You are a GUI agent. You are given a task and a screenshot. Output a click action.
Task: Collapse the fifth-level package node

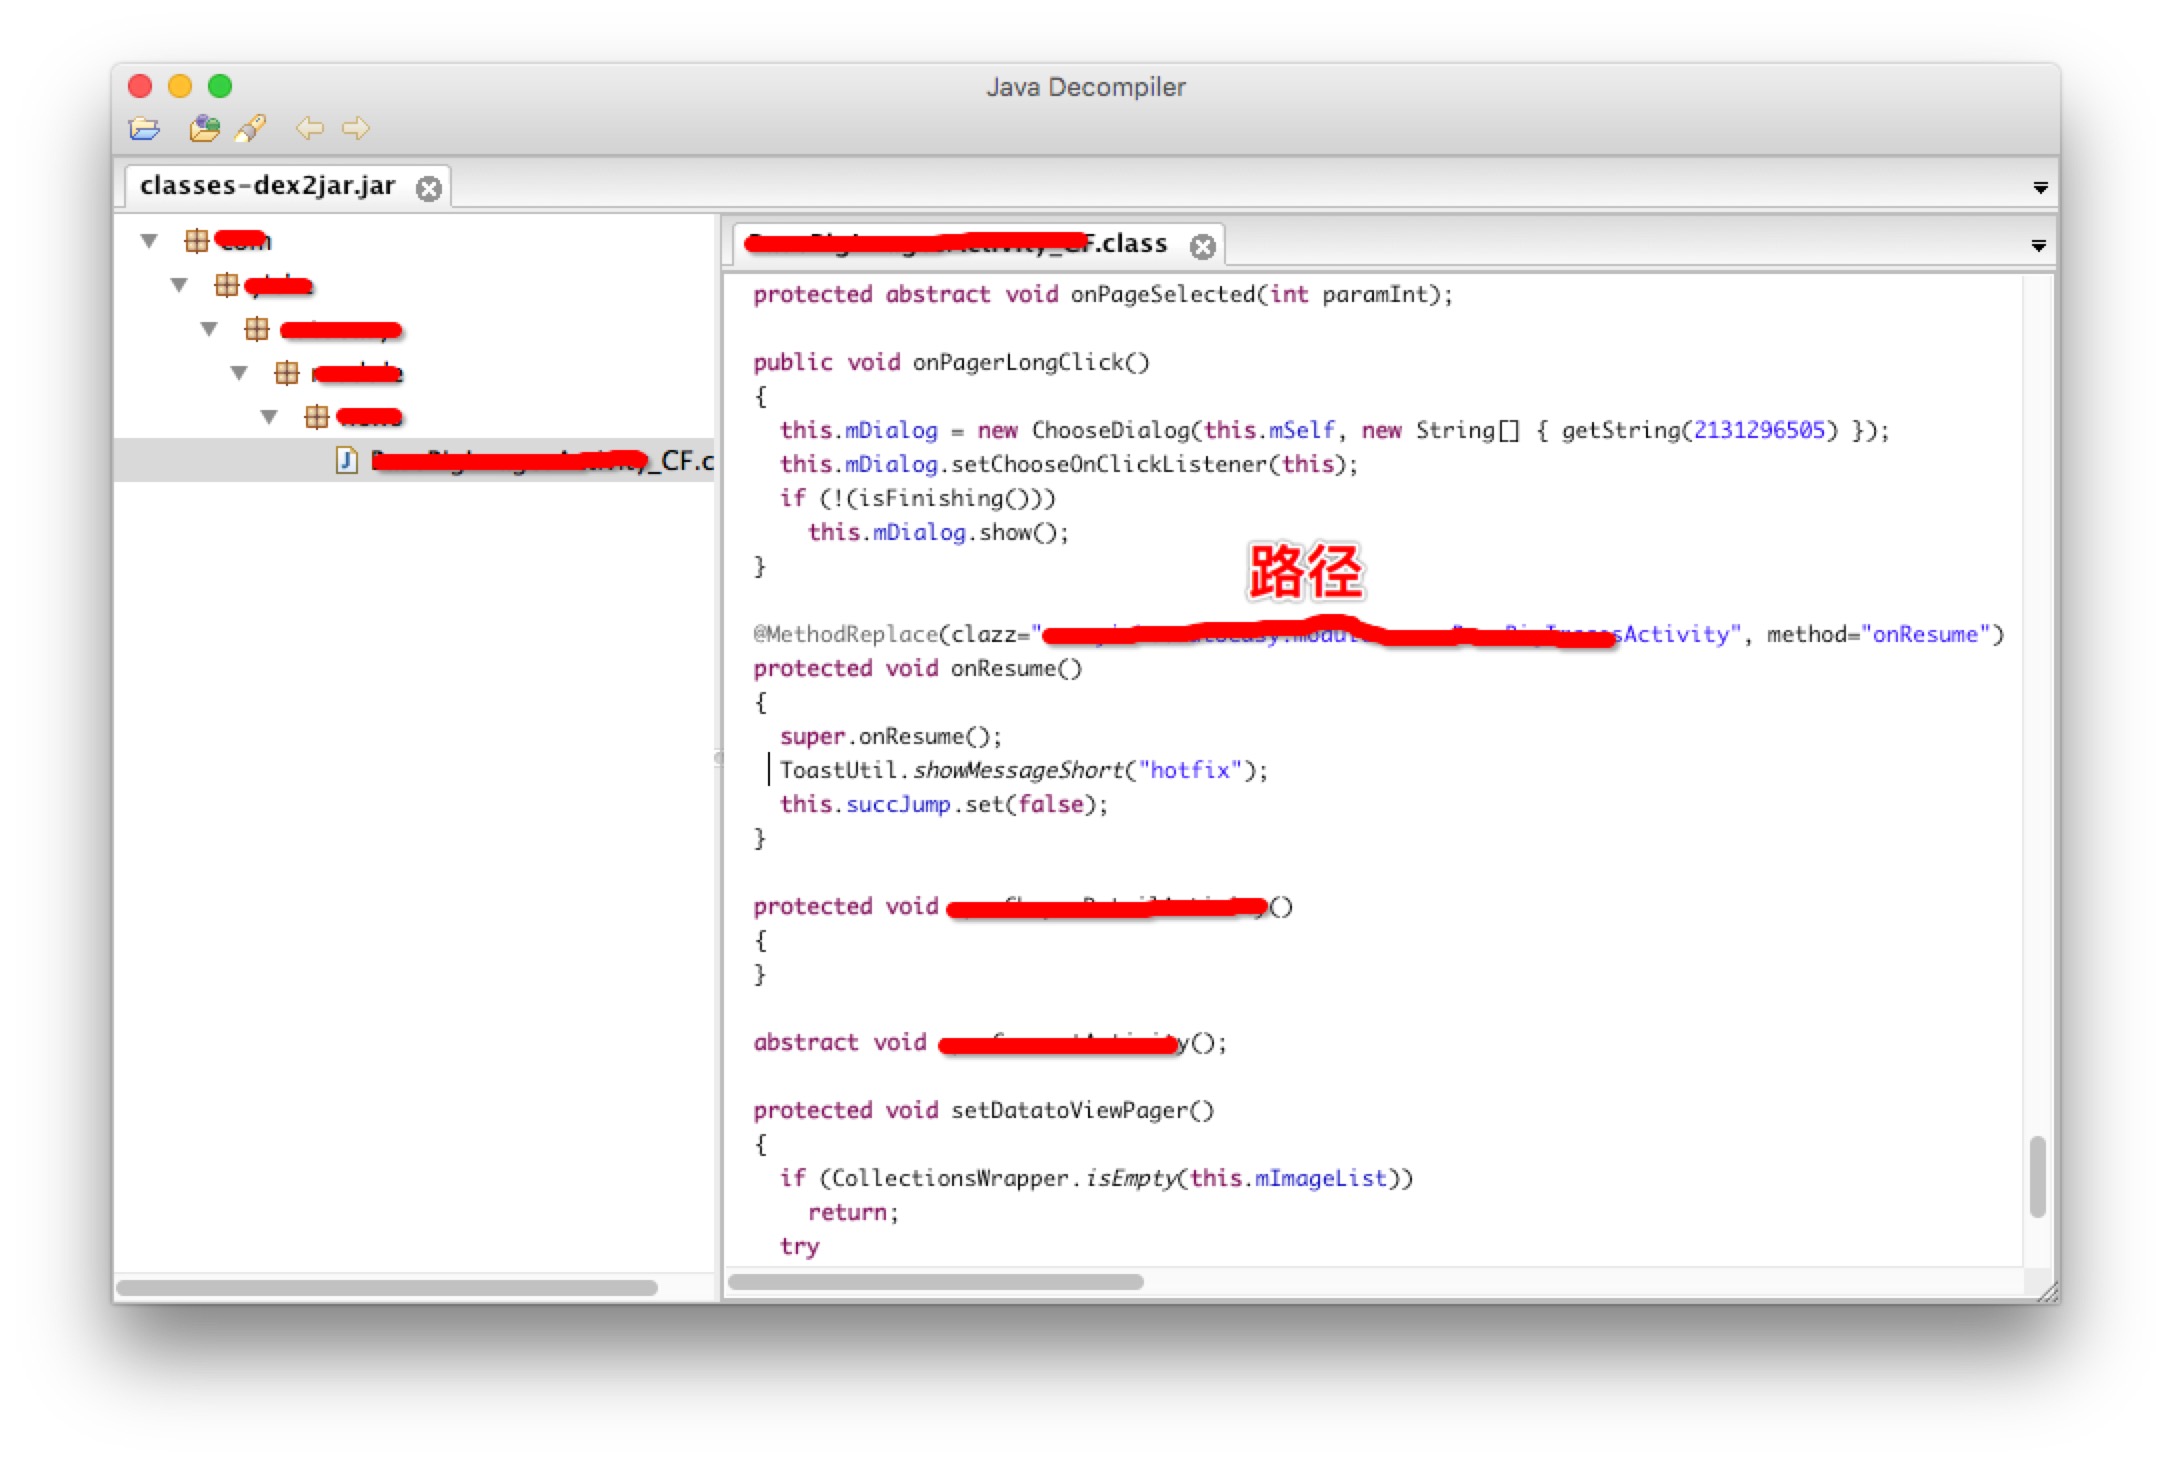[x=269, y=417]
